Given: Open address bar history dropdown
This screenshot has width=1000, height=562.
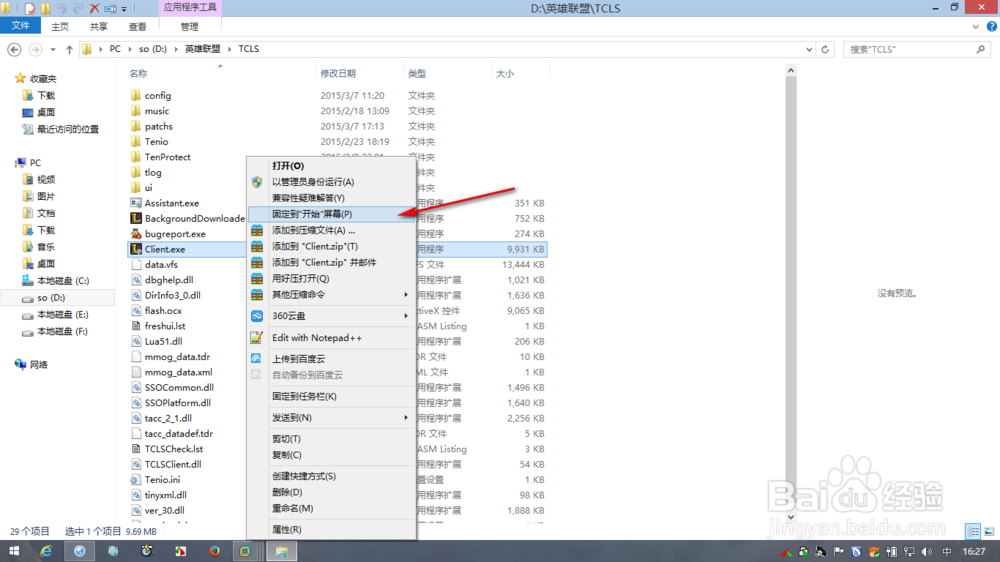Looking at the screenshot, I should [809, 49].
